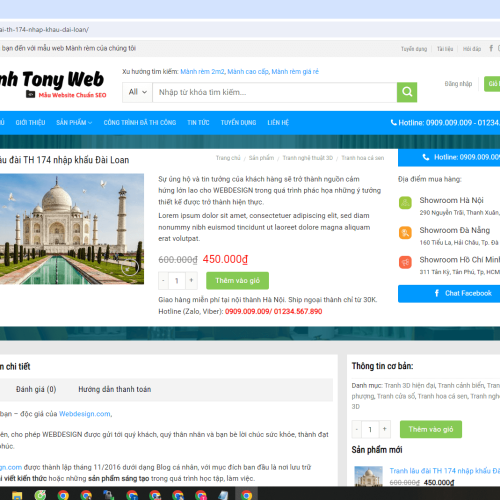
Task: Click the browser address bar URL
Action: (44, 30)
